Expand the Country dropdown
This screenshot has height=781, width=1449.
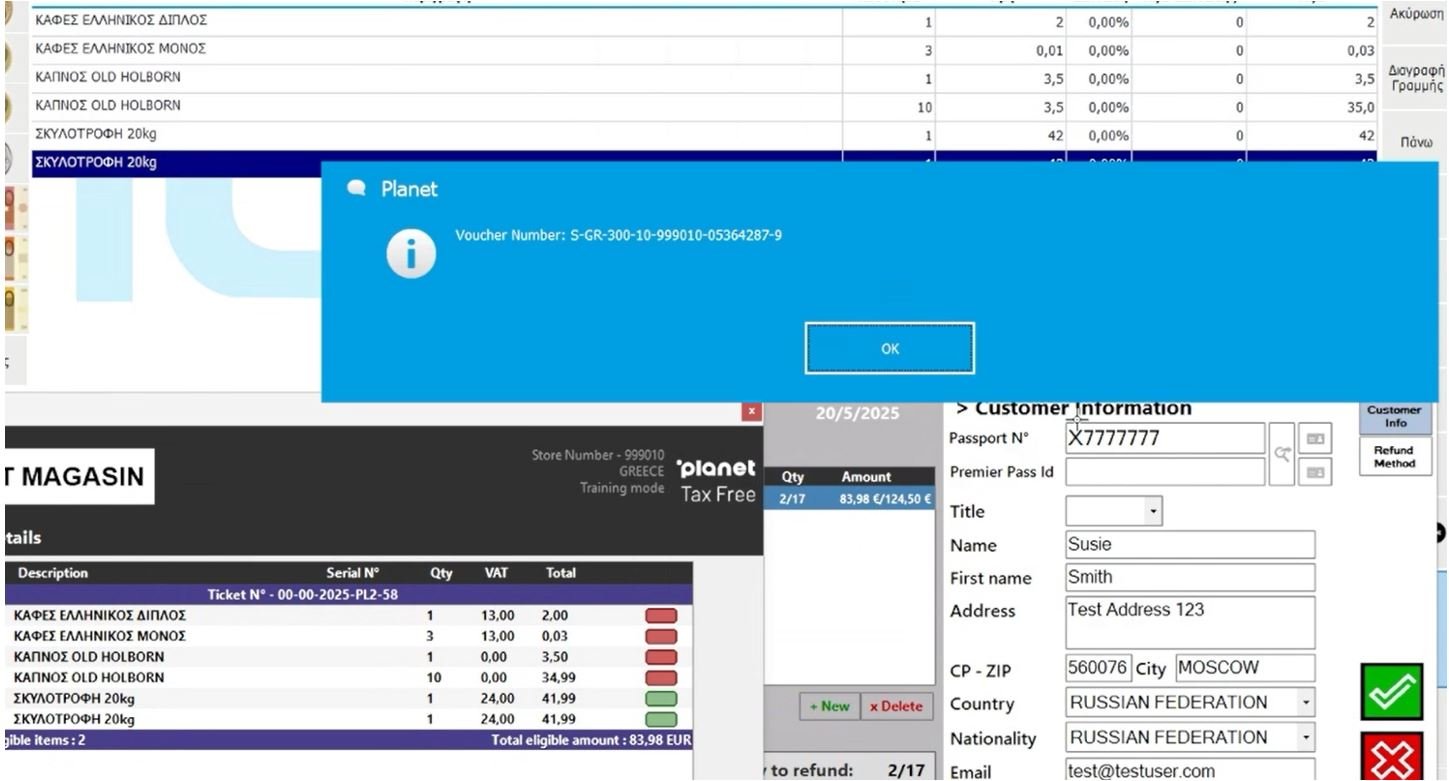click(1305, 703)
